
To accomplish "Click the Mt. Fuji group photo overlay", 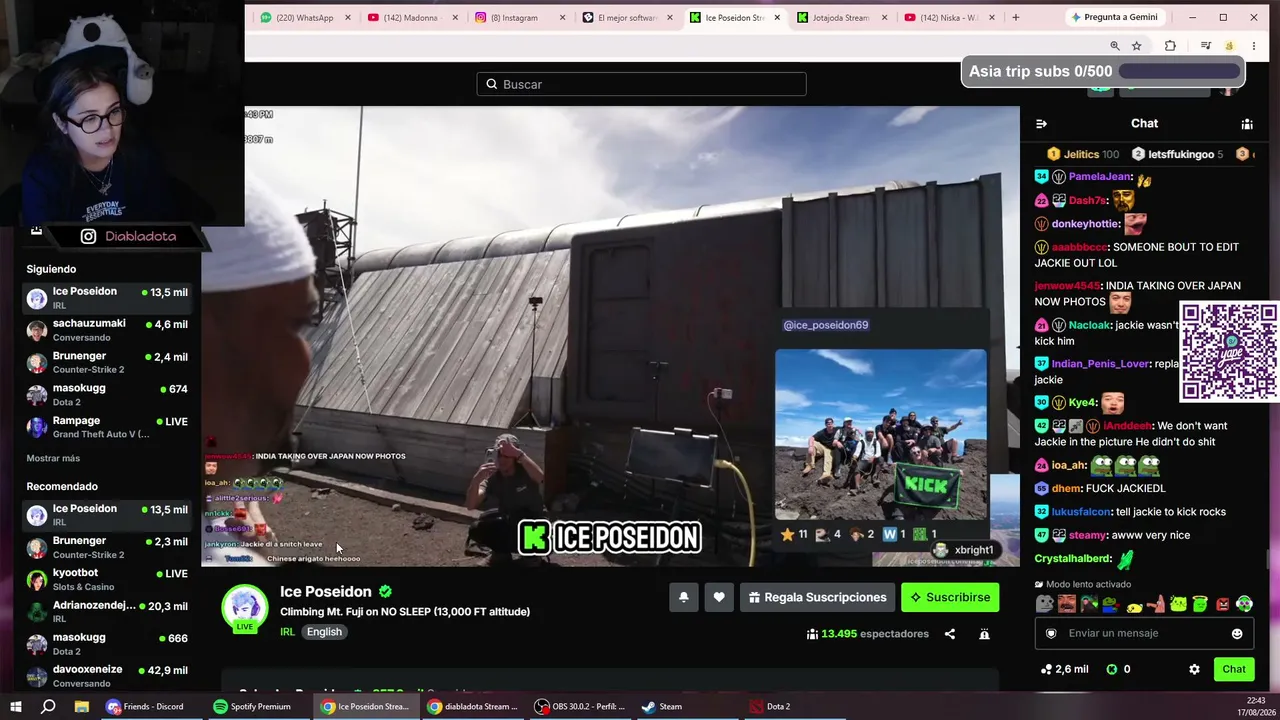I will 880,435.
